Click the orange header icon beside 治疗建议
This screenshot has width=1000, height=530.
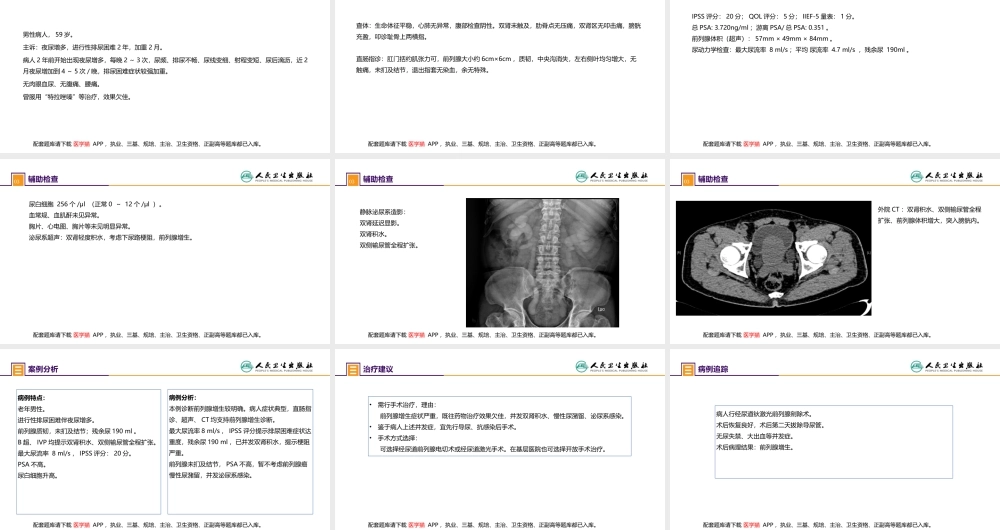tap(351, 368)
